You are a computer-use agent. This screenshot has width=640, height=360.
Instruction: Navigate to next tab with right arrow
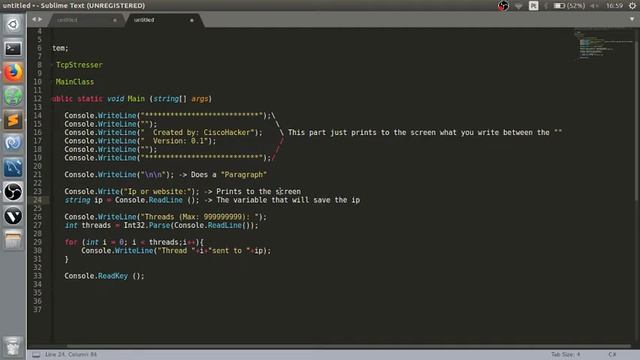(40, 19)
